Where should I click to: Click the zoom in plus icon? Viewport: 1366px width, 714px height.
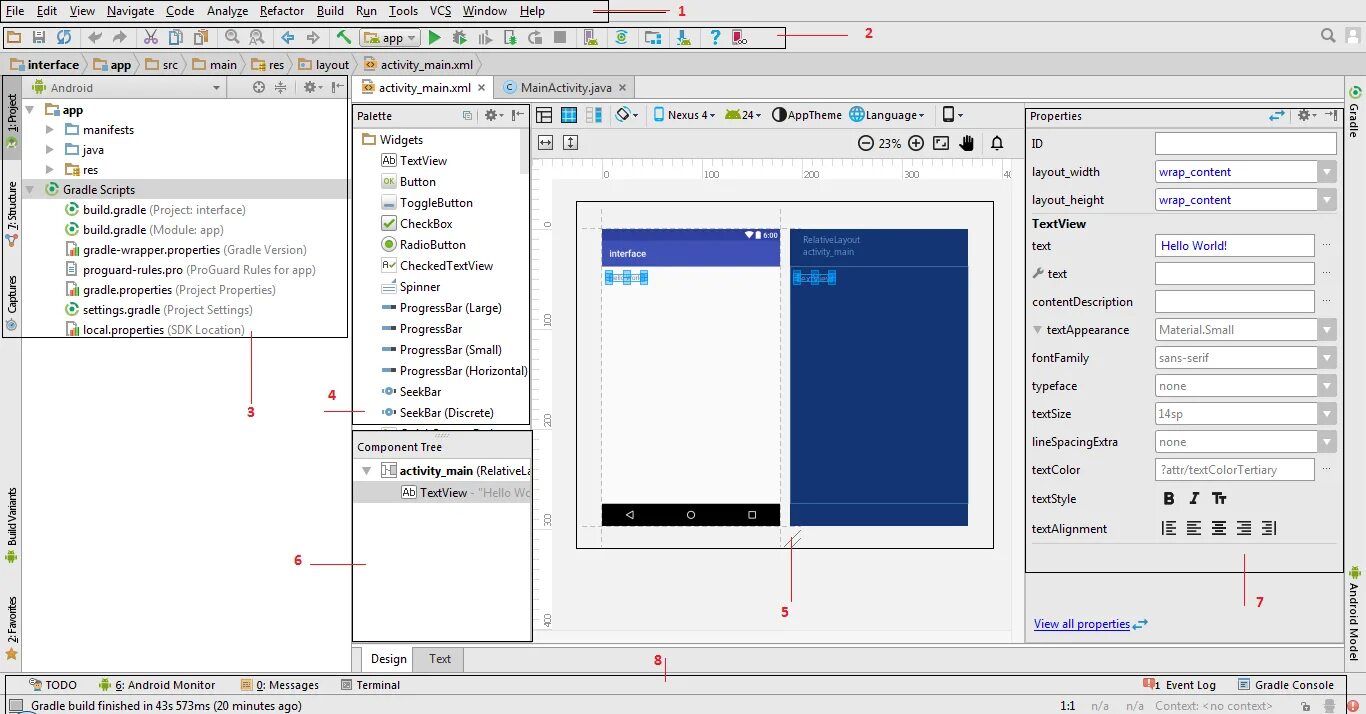coord(915,143)
